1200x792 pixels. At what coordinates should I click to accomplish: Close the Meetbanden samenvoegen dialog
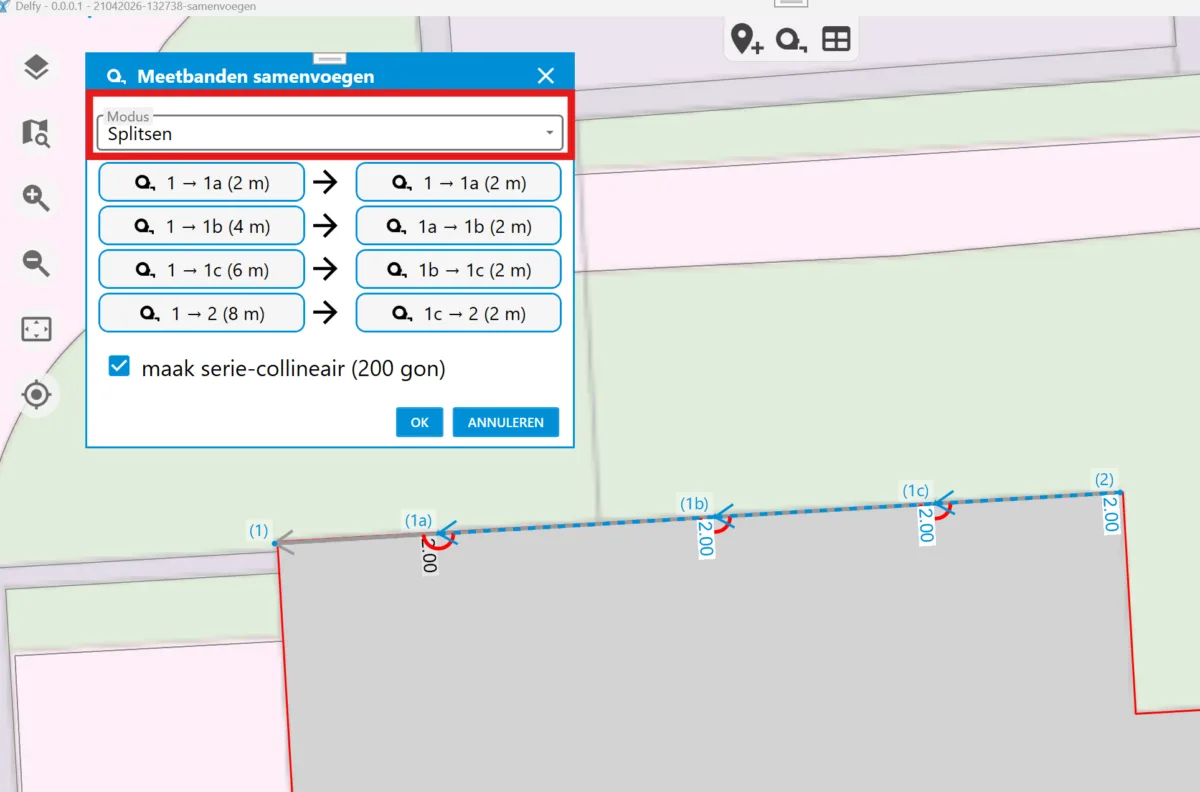pos(545,76)
